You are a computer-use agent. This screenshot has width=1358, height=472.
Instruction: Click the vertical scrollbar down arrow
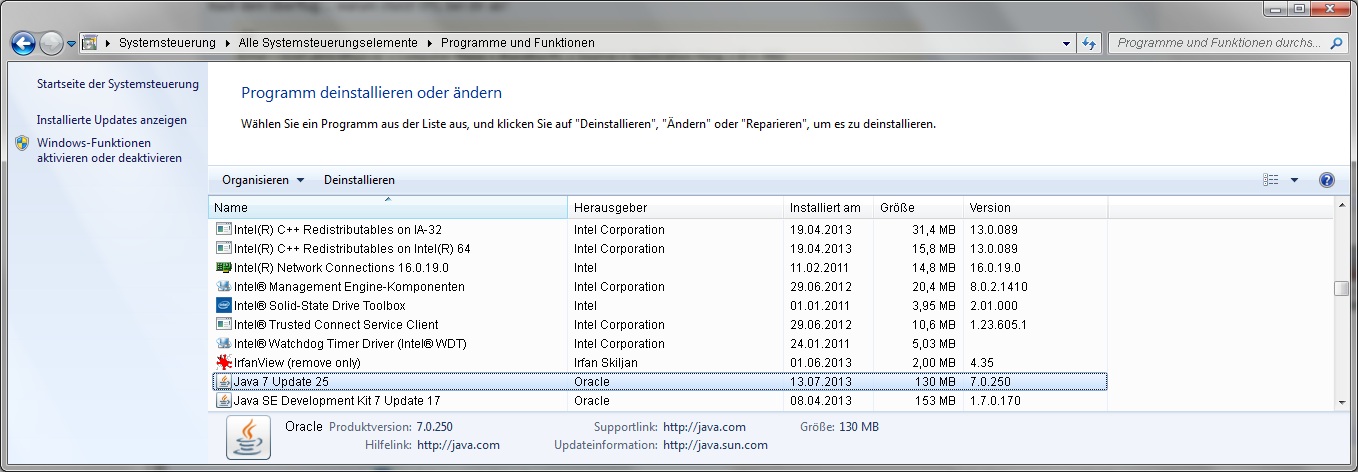(x=1342, y=401)
